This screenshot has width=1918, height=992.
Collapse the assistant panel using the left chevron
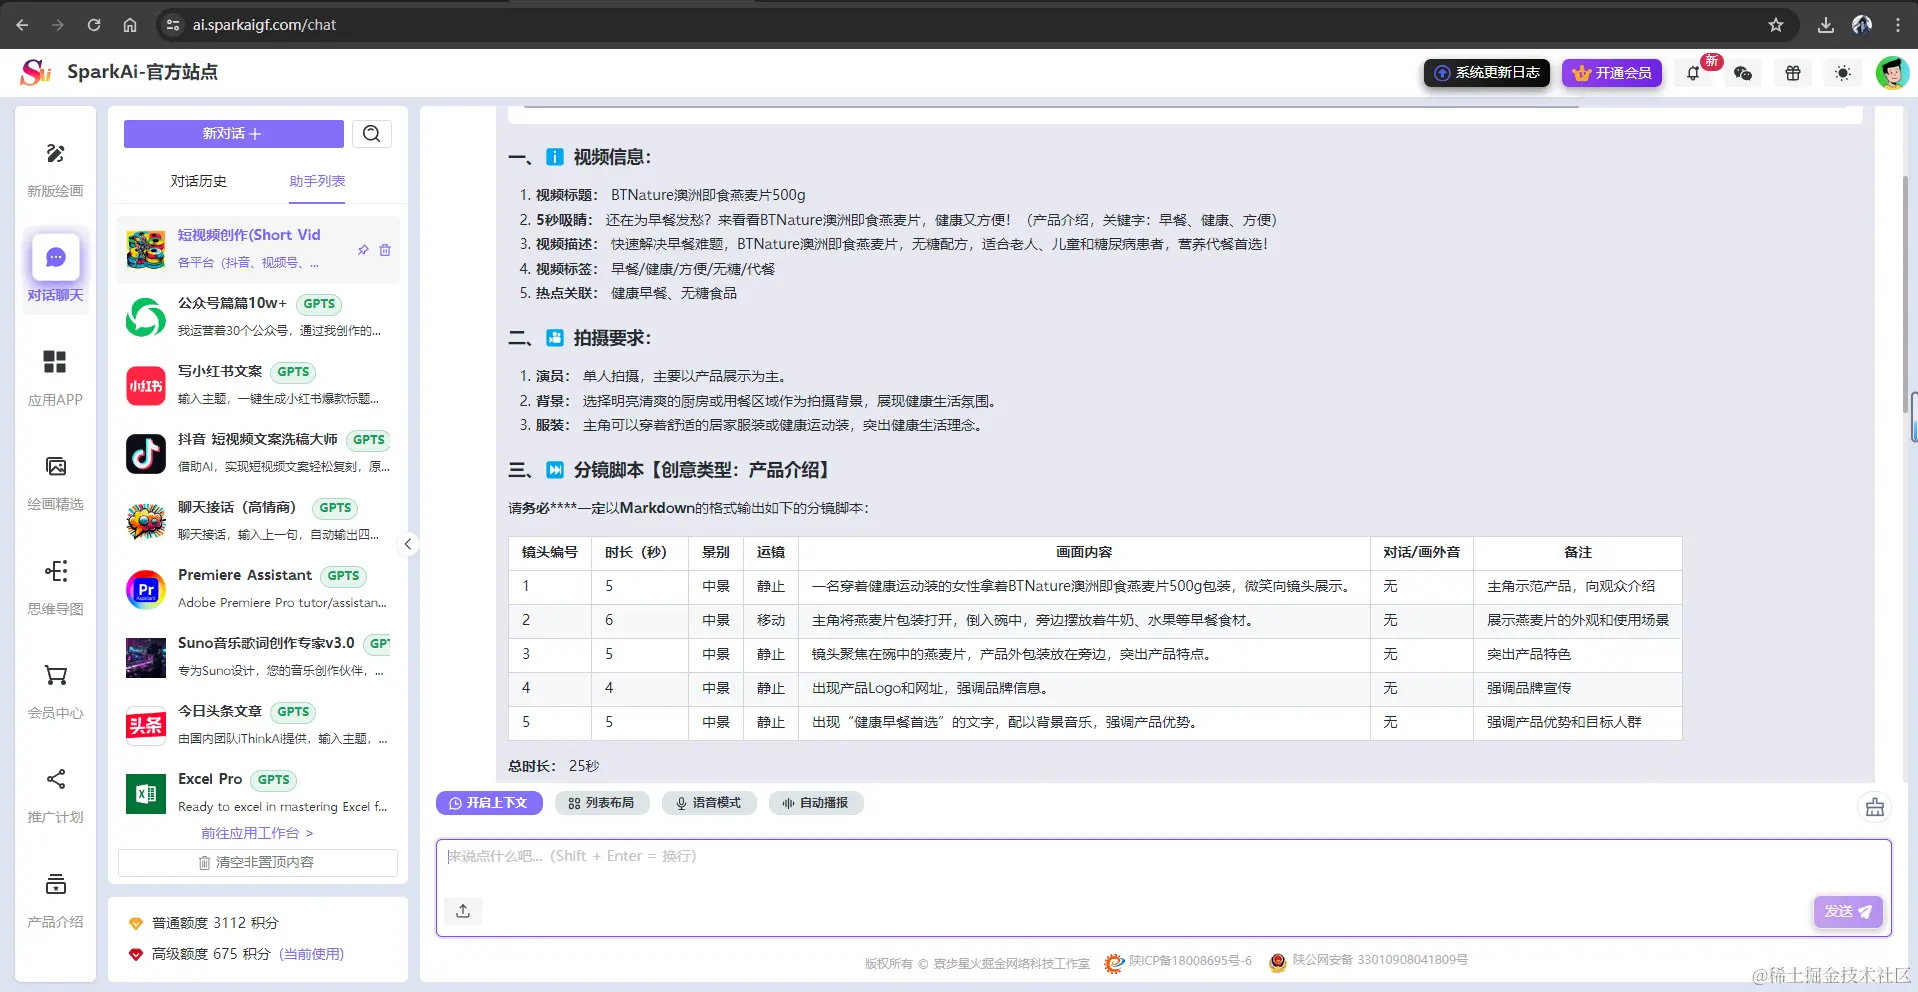click(407, 543)
